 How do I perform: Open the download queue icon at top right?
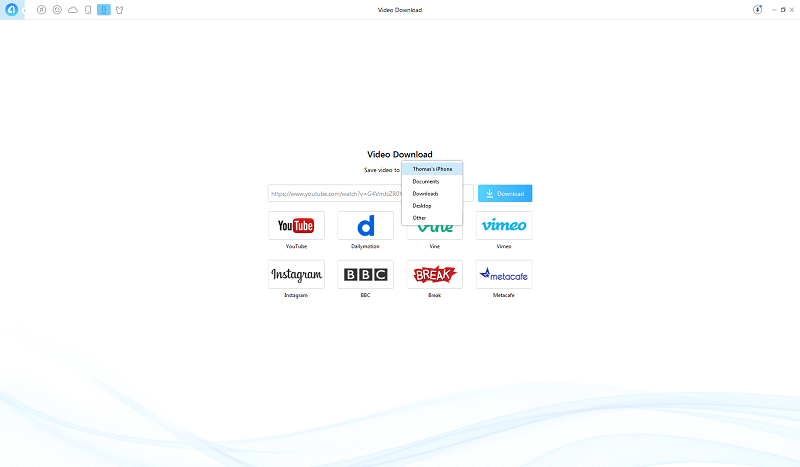[x=758, y=10]
